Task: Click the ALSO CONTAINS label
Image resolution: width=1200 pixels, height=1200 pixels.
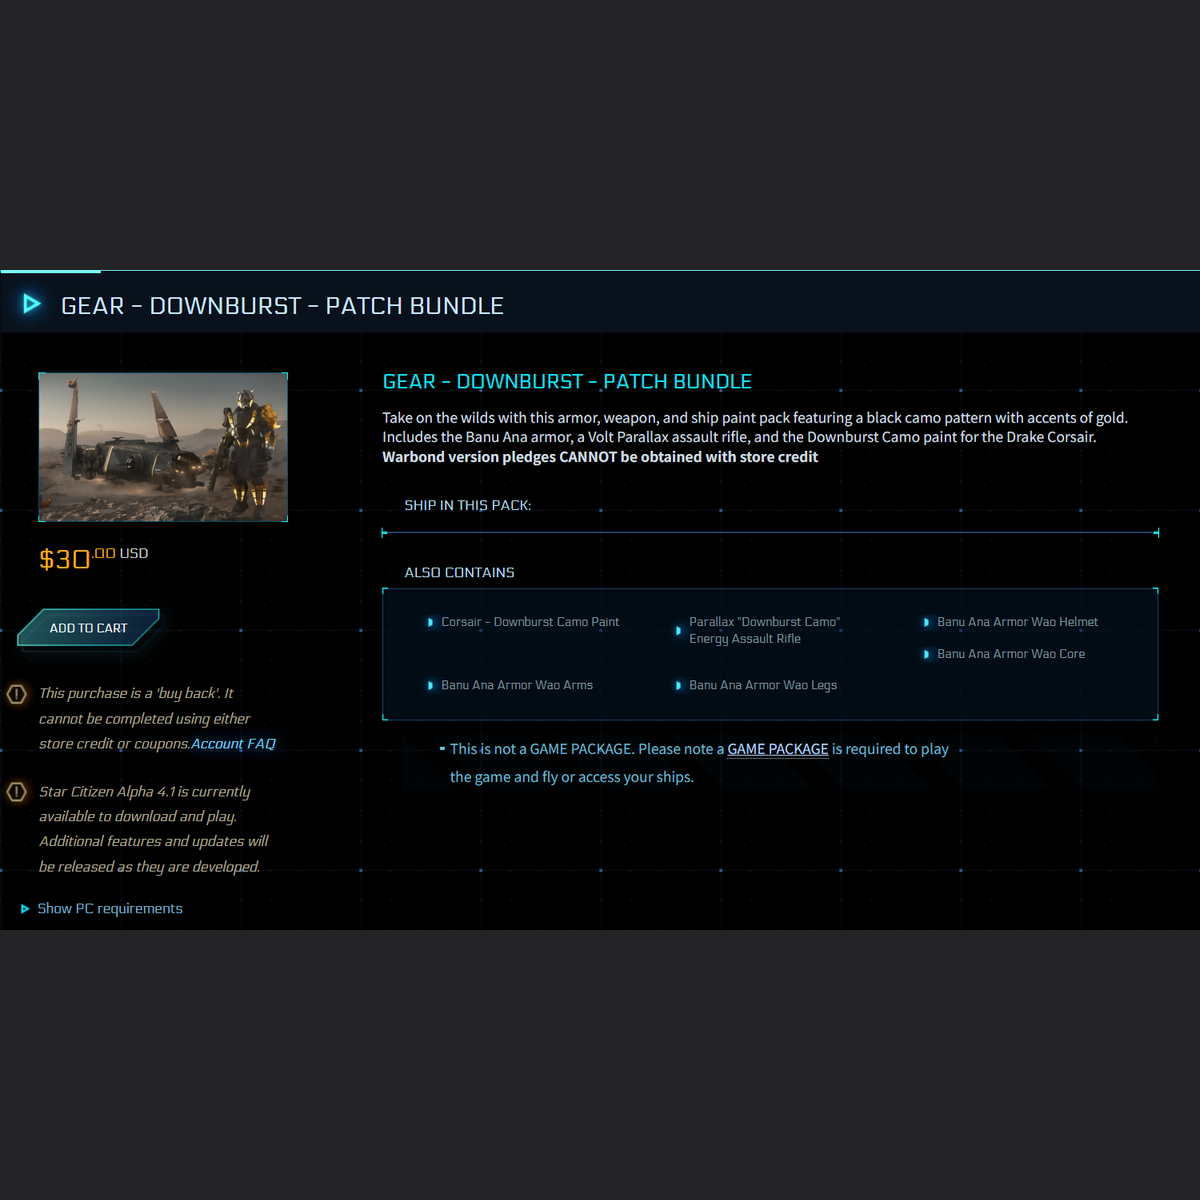Action: [x=459, y=572]
